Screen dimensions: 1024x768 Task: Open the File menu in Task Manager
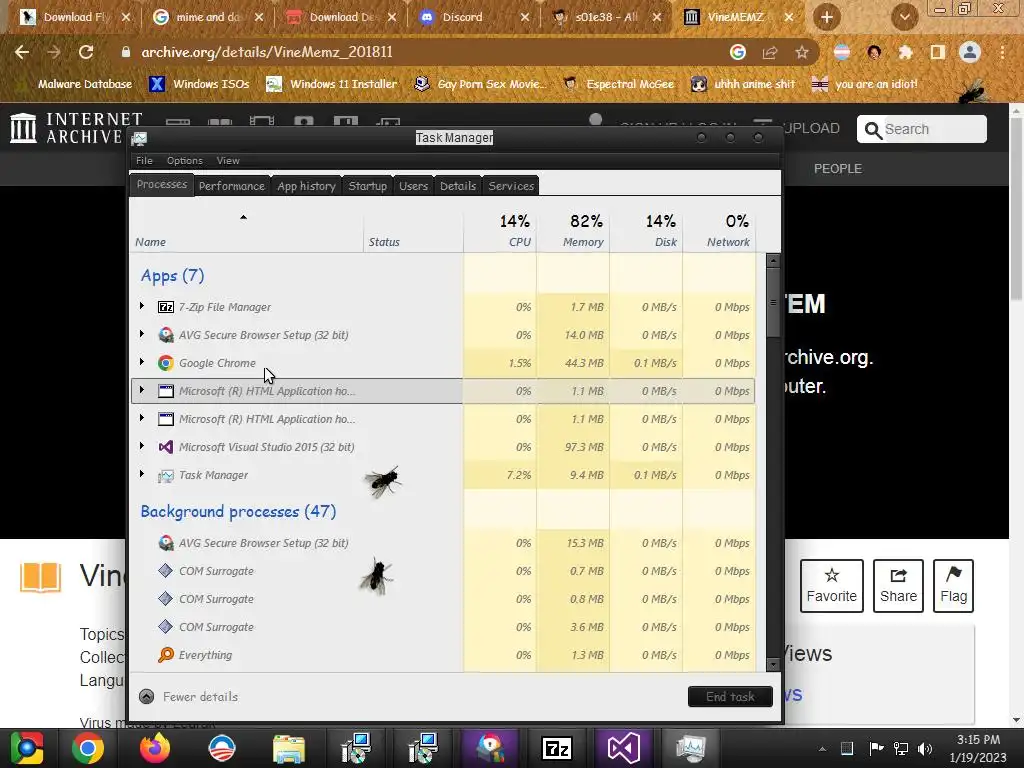(144, 161)
